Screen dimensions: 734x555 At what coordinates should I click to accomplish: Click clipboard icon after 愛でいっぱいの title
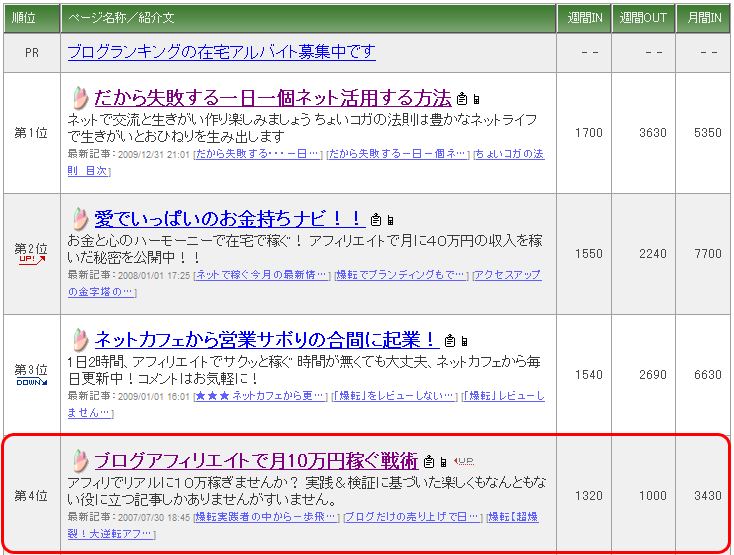(375, 219)
